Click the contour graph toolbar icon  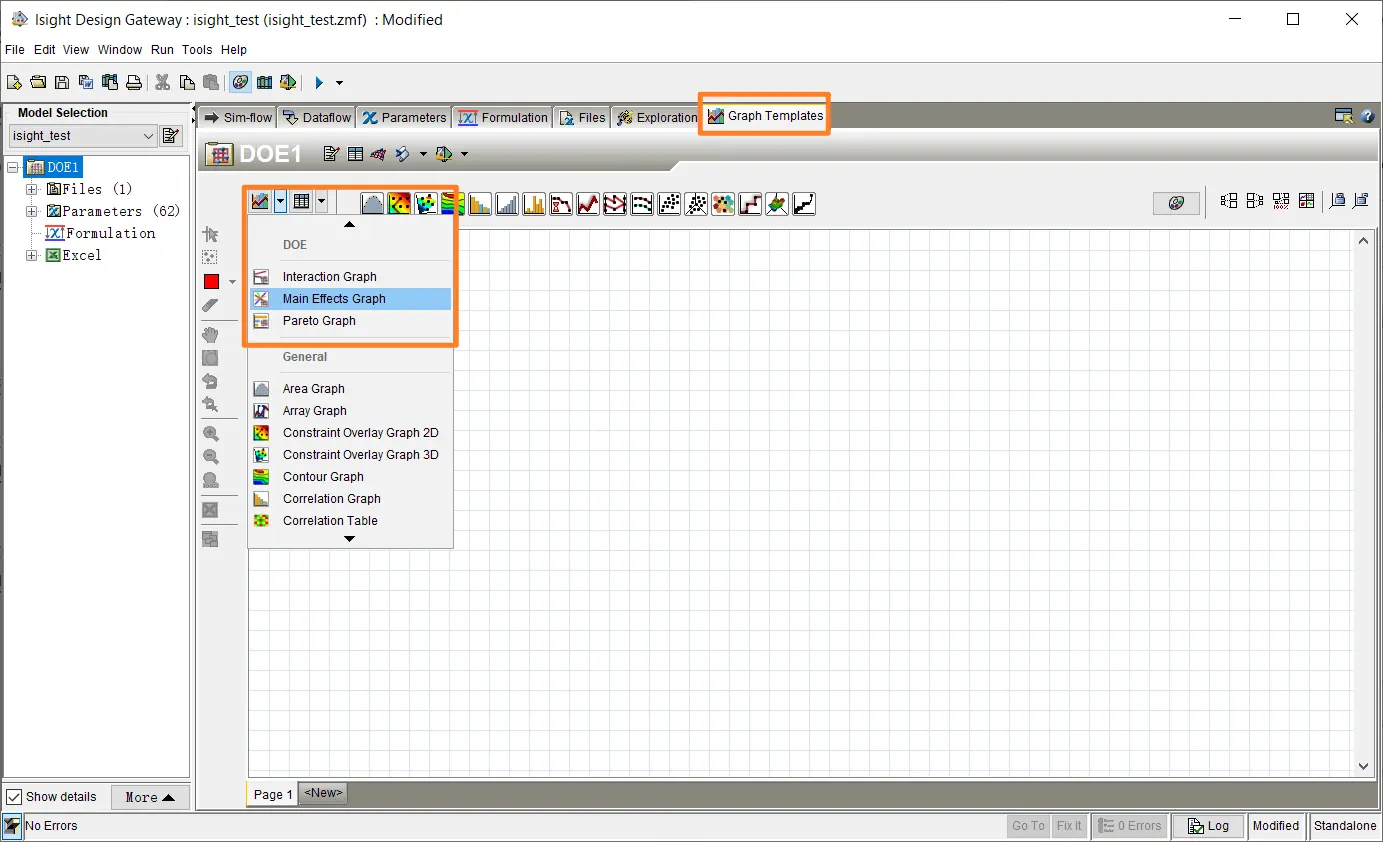tap(453, 204)
